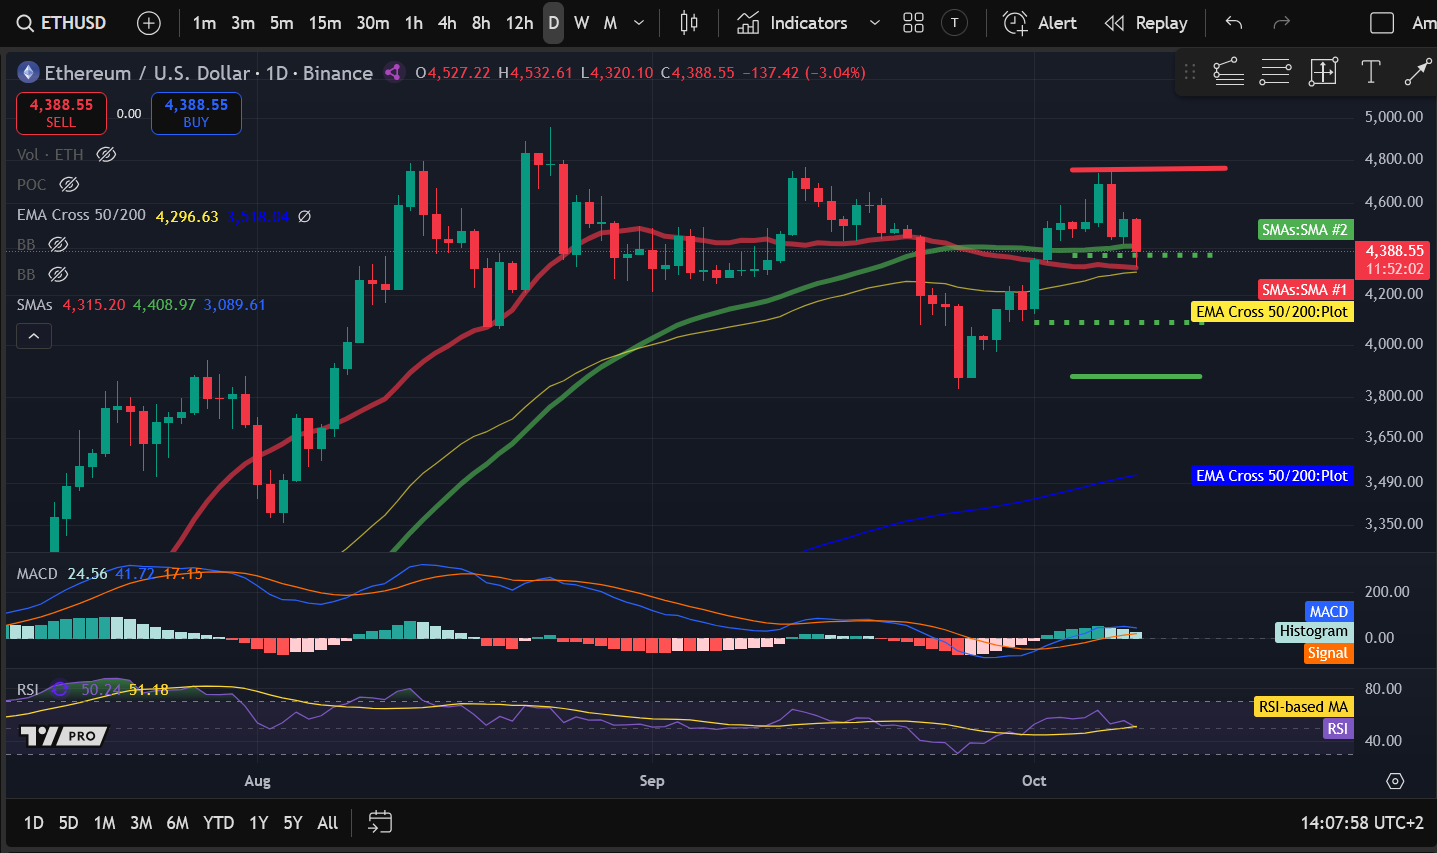Set the date range to 6M
The height and width of the screenshot is (853, 1437).
pyautogui.click(x=177, y=823)
